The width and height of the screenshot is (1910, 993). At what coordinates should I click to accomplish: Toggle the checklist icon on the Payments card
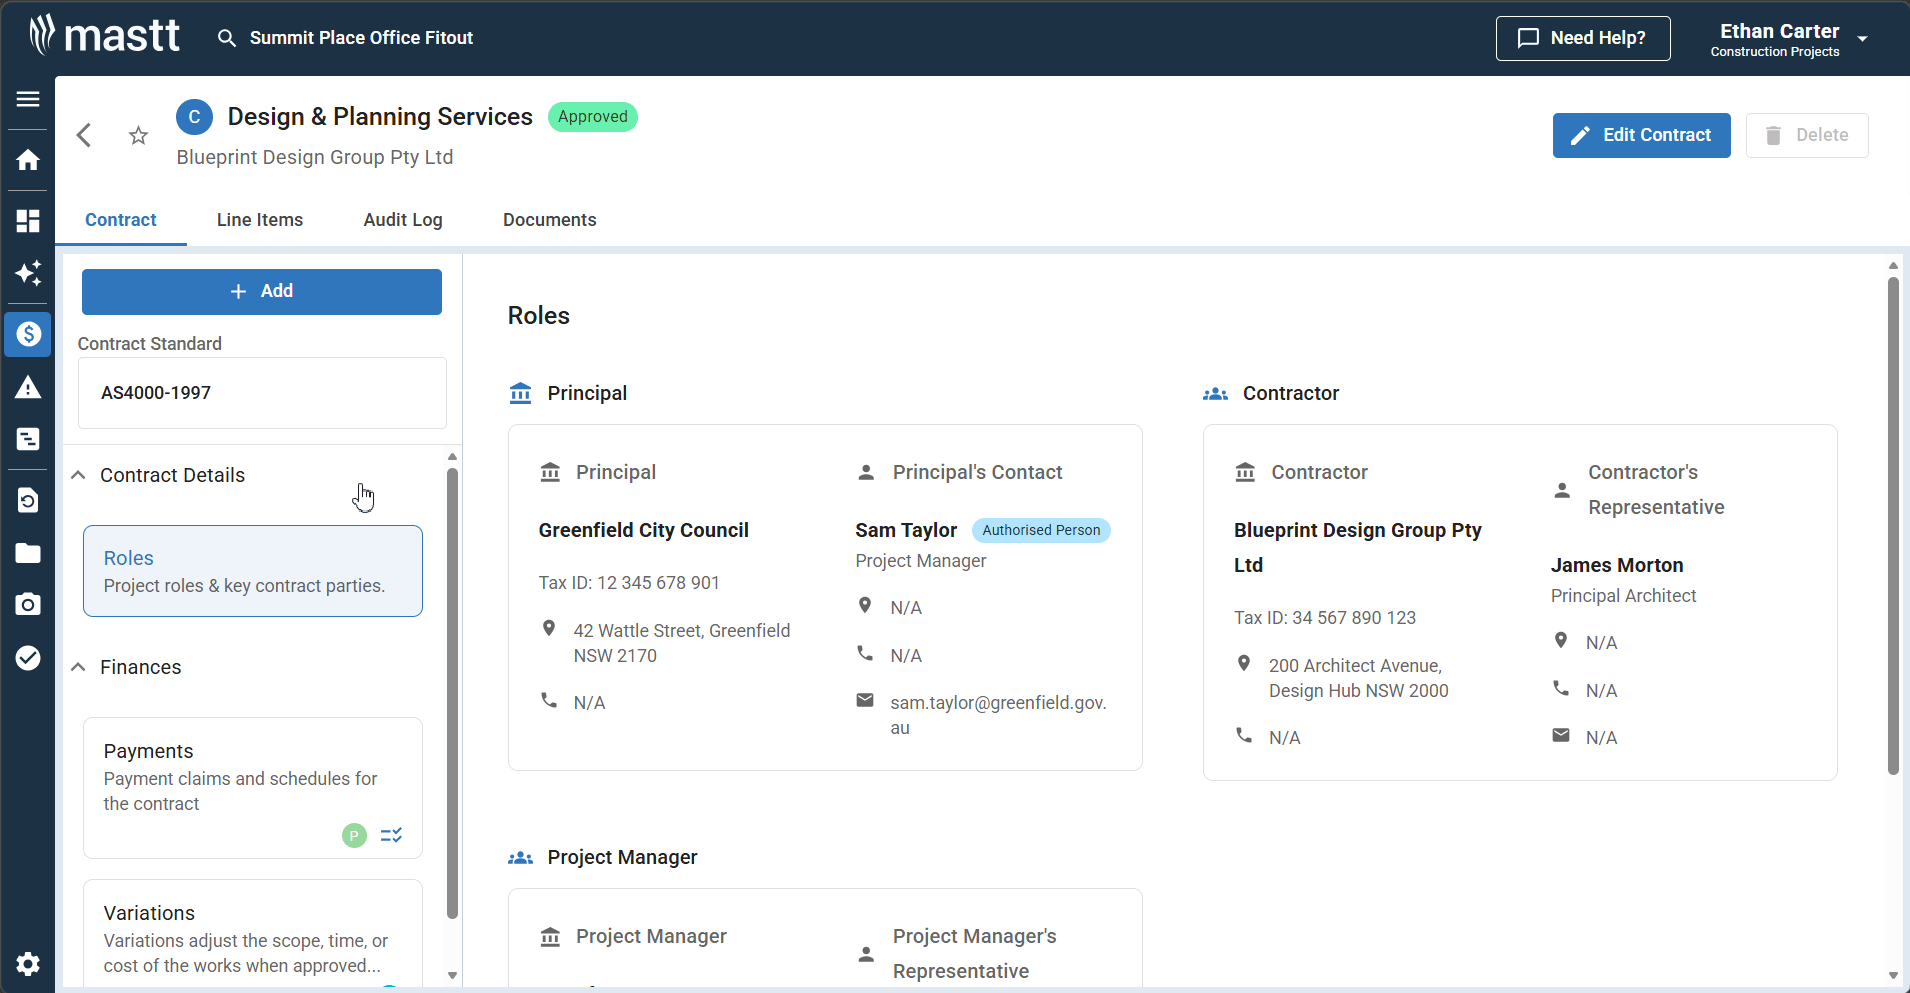(391, 835)
